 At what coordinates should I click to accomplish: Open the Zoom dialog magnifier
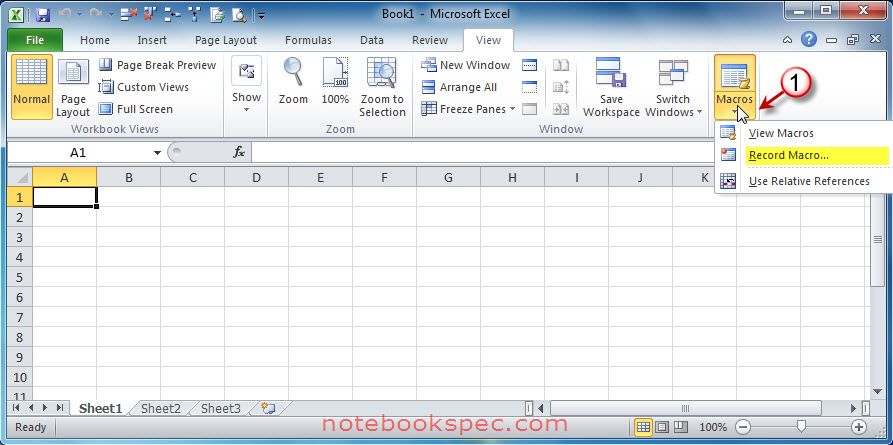pyautogui.click(x=293, y=72)
